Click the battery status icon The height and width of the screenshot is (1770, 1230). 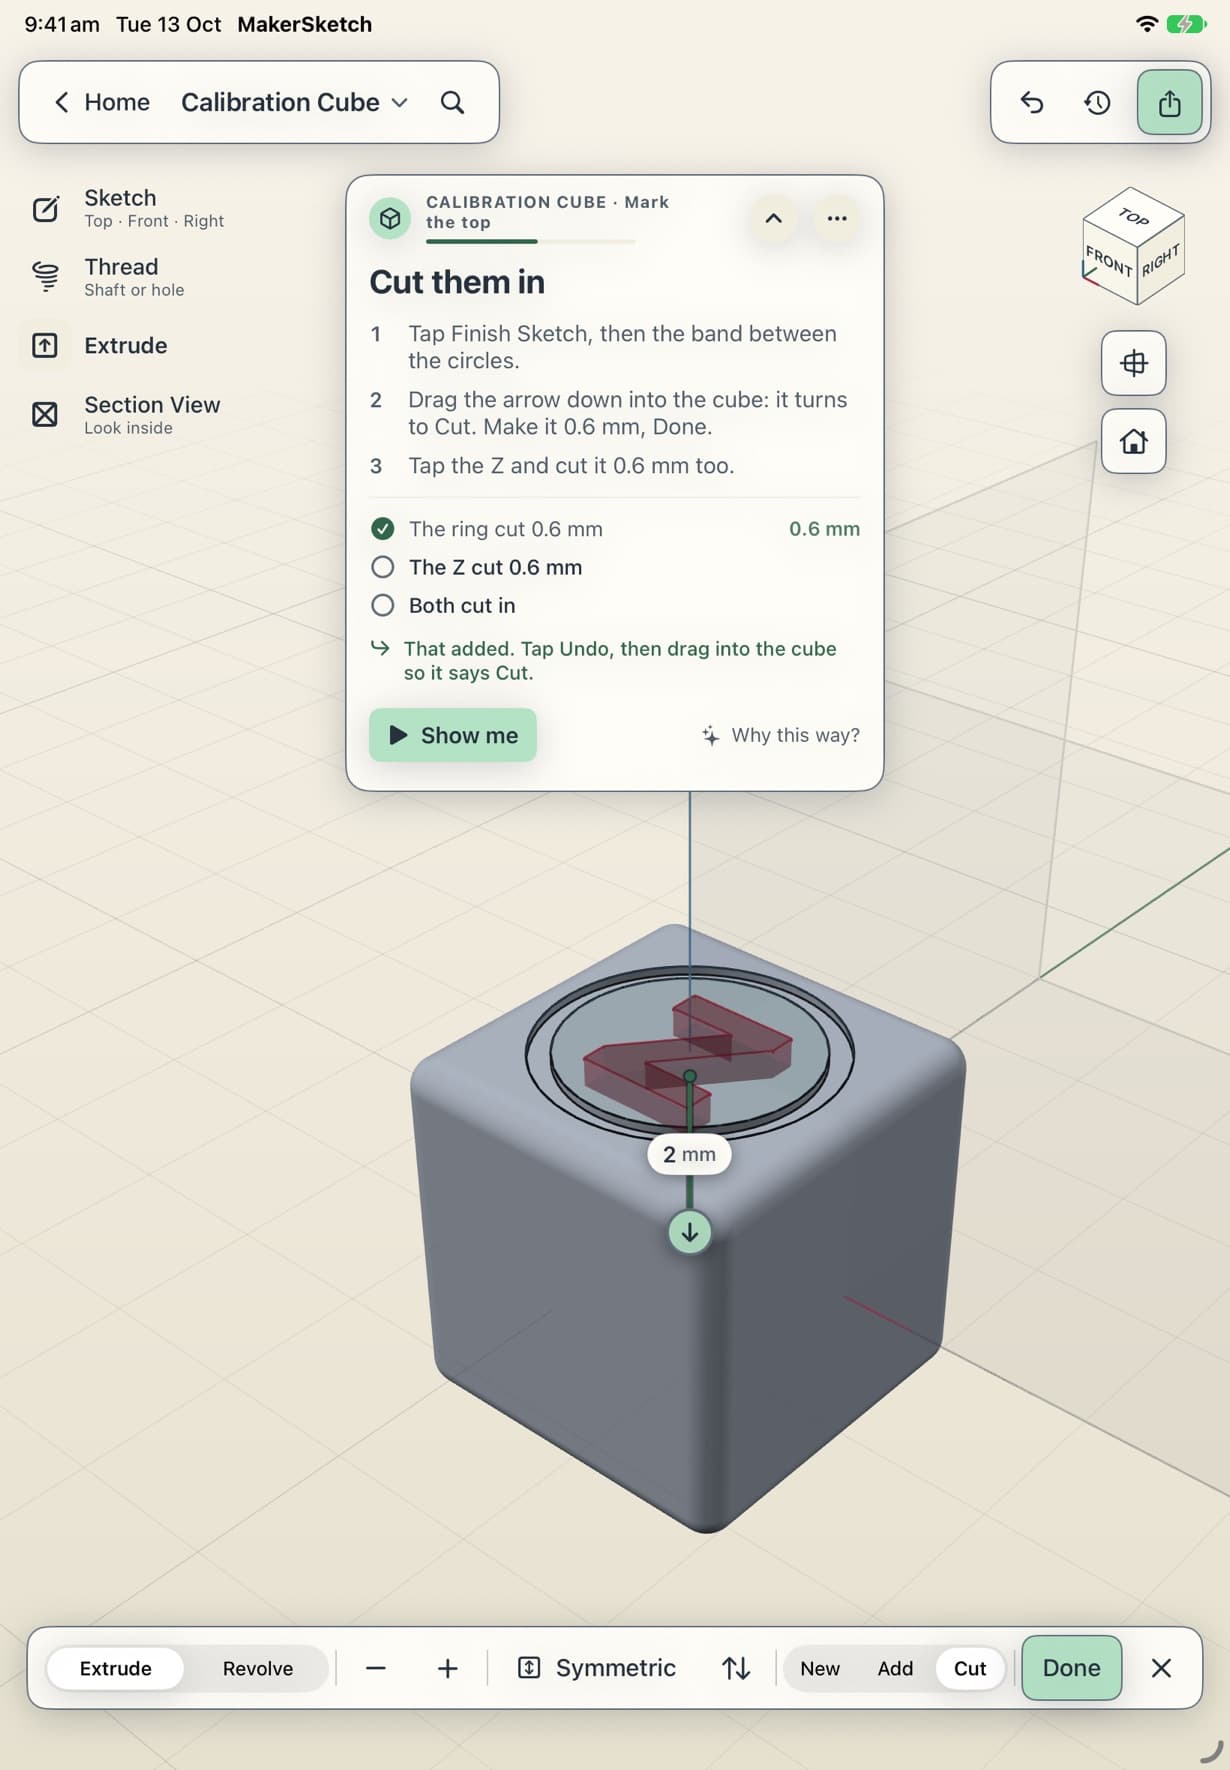coord(1186,24)
